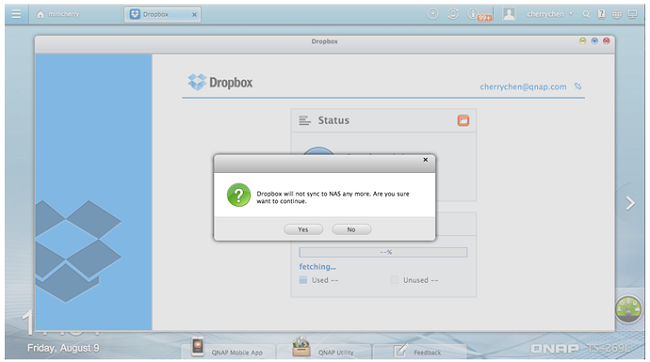The height and width of the screenshot is (362, 650).
Task: Click the storage usage progress bar
Action: (383, 252)
